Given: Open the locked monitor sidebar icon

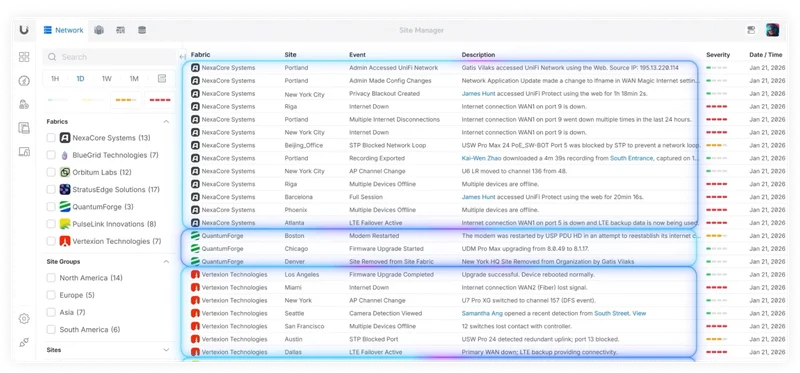Looking at the screenshot, I should pyautogui.click(x=24, y=151).
